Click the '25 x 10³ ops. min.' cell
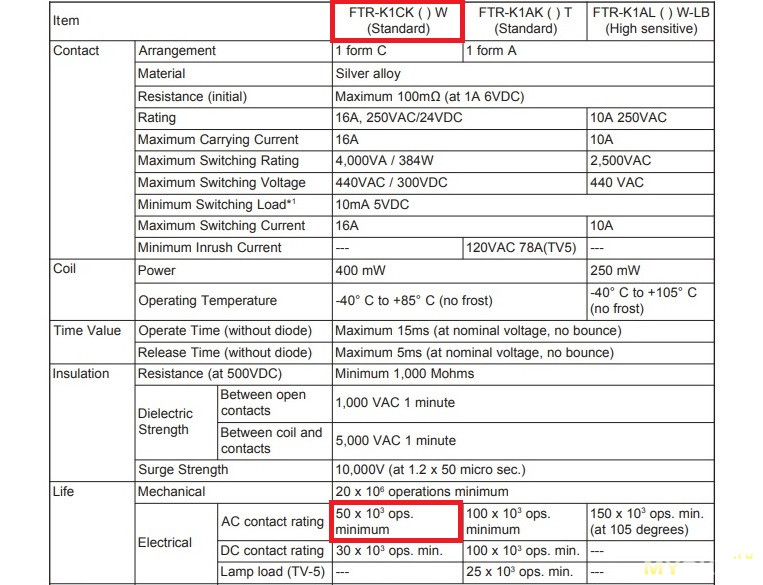 pos(525,572)
